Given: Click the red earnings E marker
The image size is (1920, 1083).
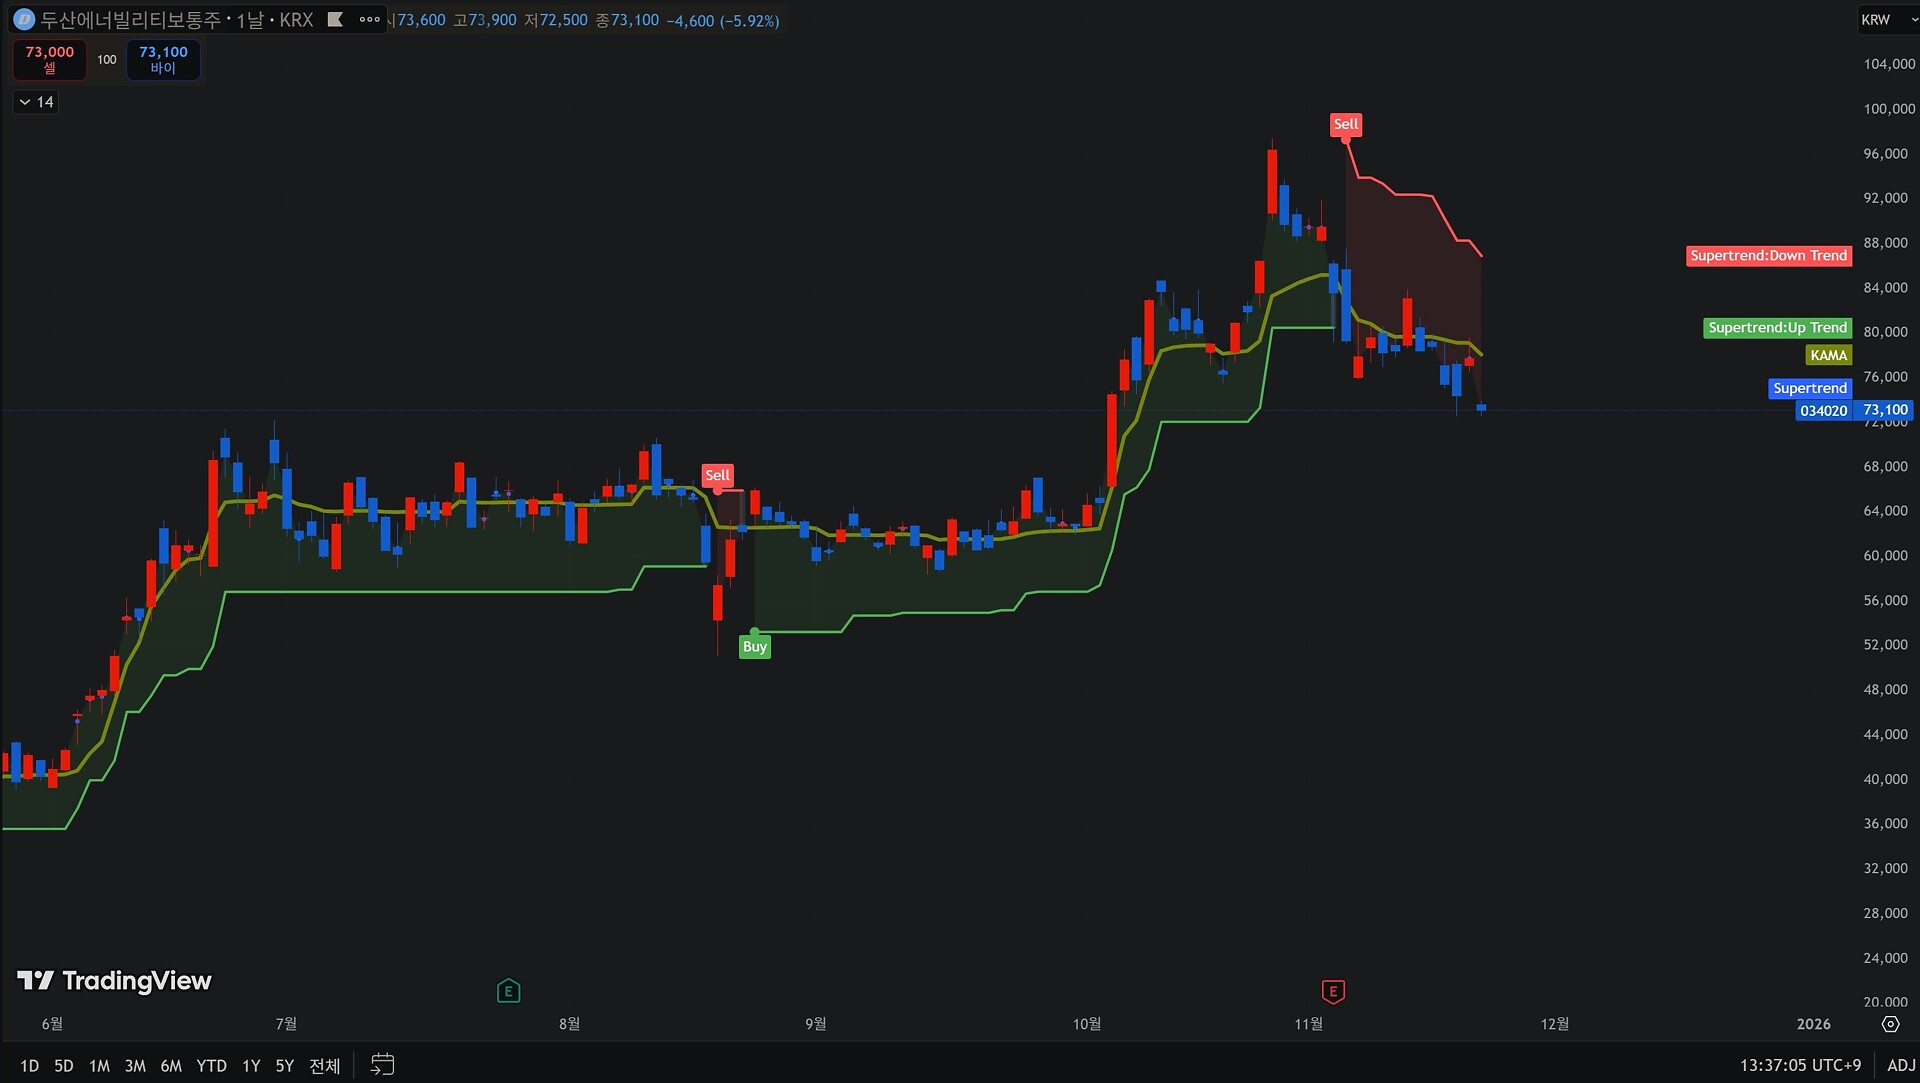Looking at the screenshot, I should [x=1333, y=991].
